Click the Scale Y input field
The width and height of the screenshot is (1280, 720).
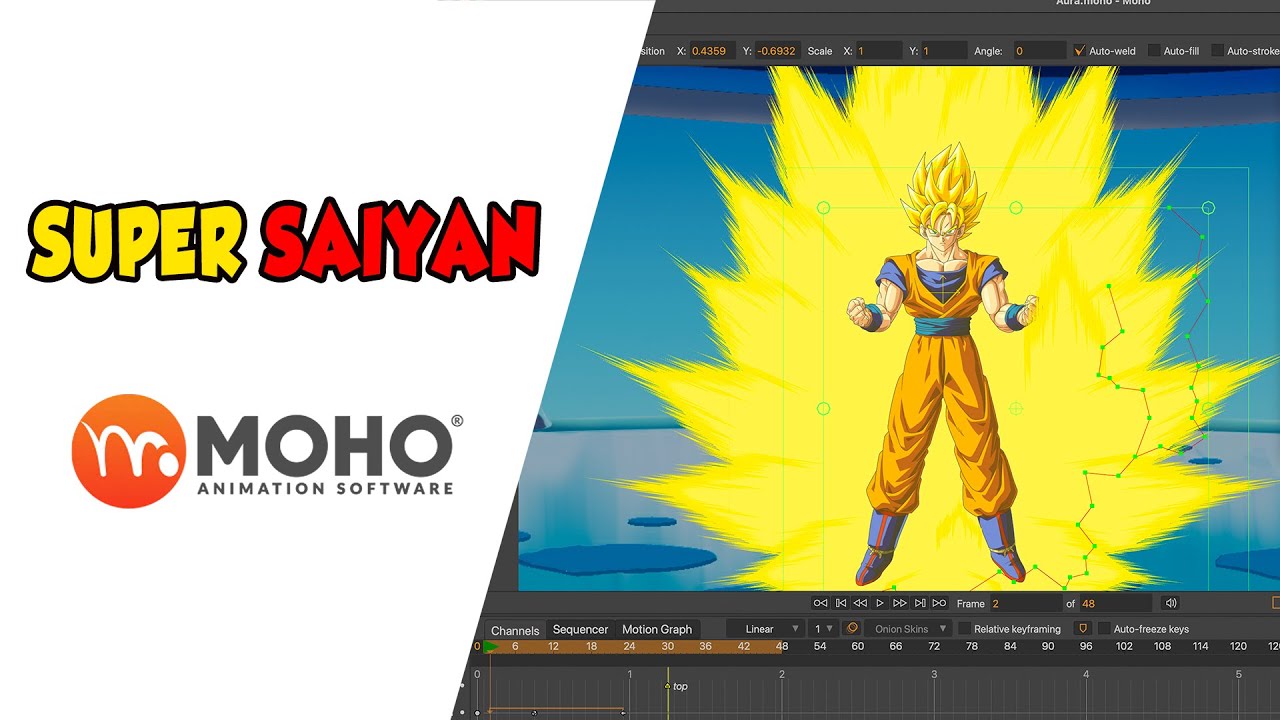(944, 51)
